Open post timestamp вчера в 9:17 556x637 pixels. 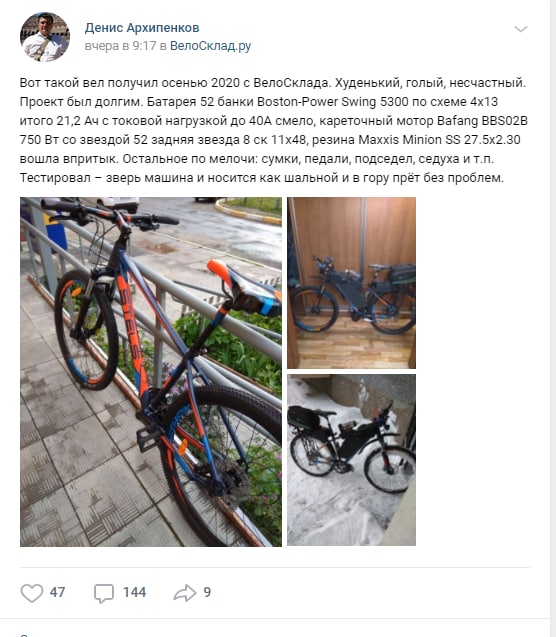point(120,46)
